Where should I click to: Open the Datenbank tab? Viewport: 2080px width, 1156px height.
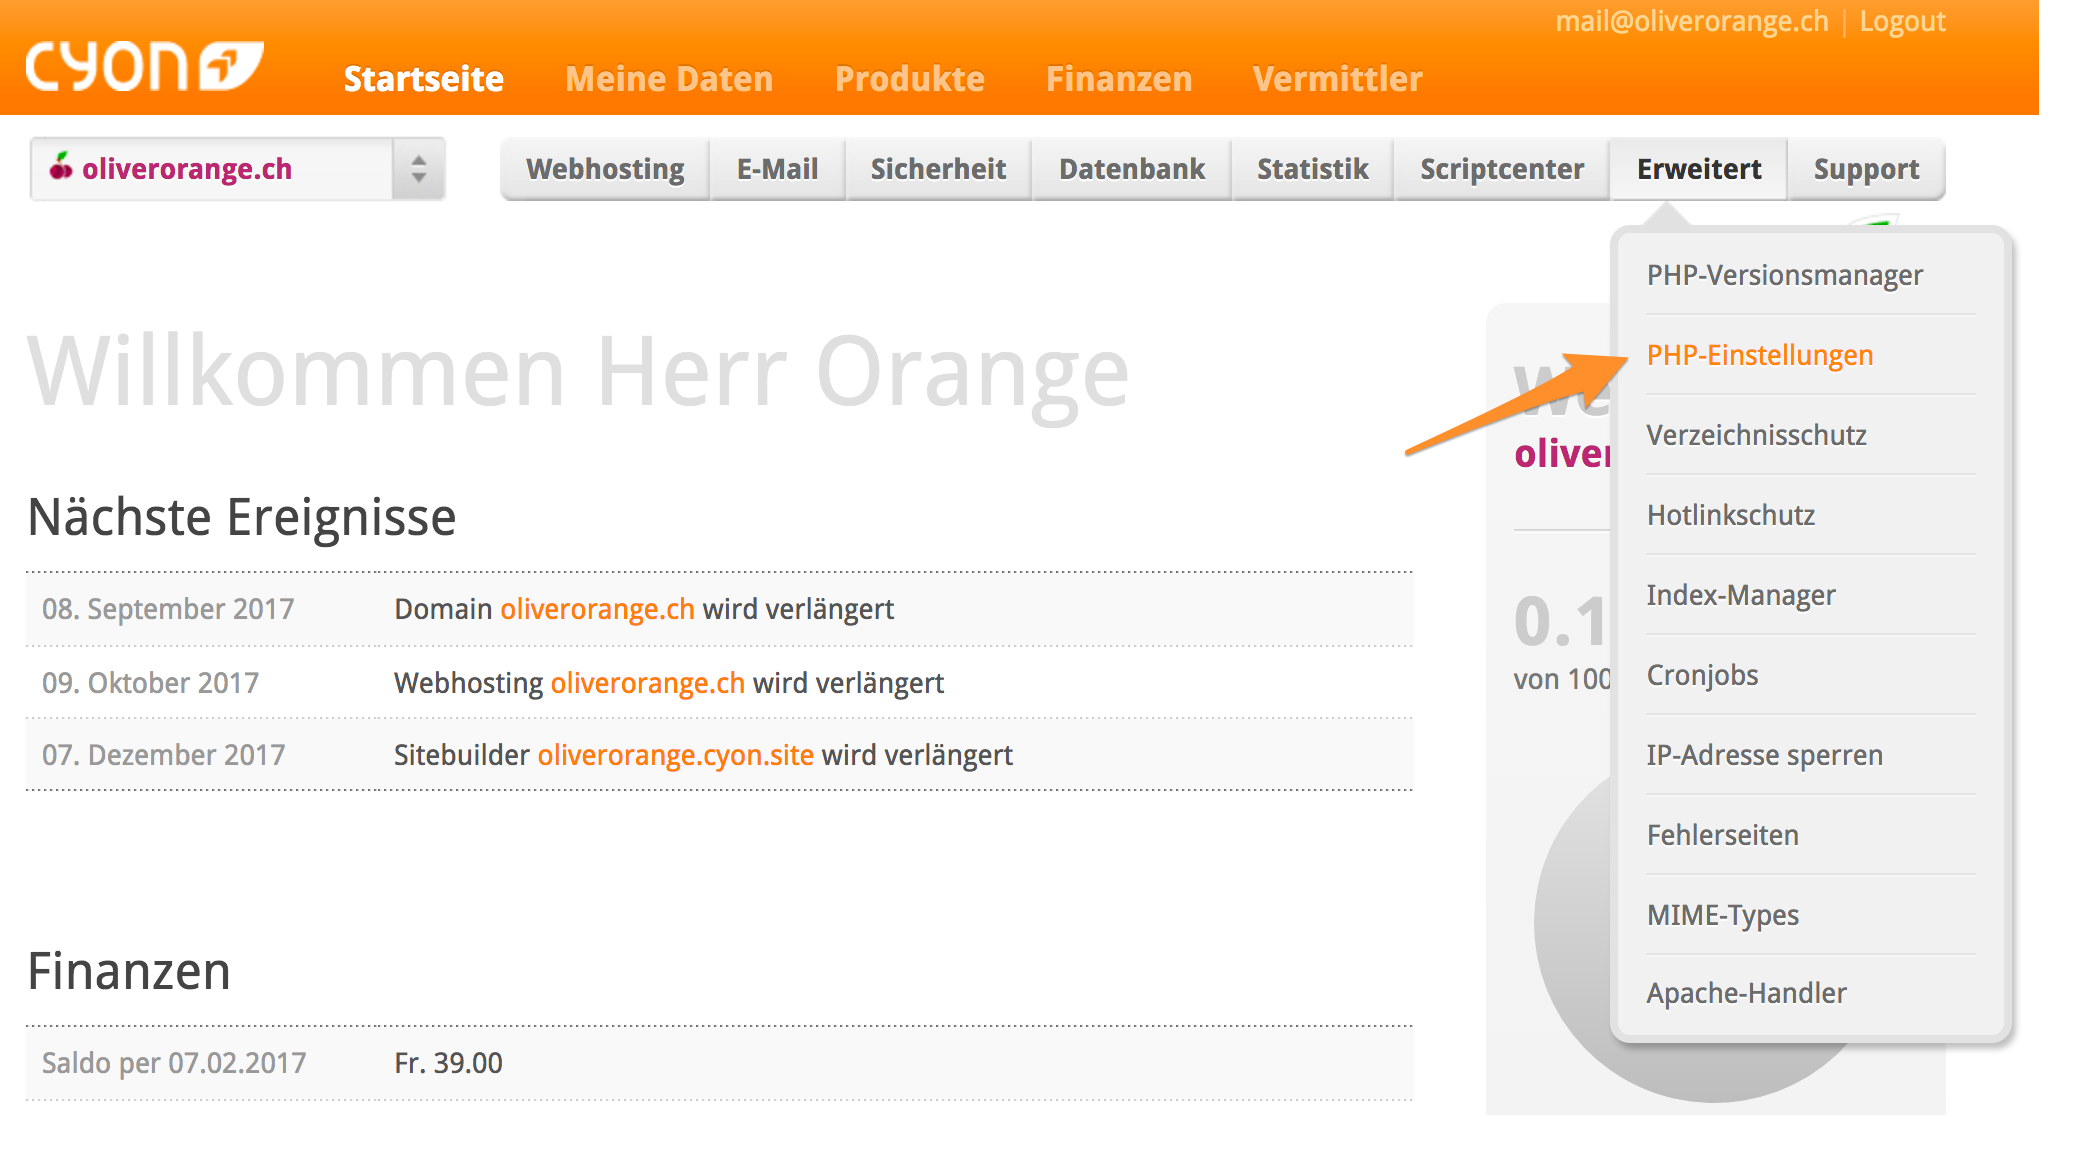tap(1132, 169)
